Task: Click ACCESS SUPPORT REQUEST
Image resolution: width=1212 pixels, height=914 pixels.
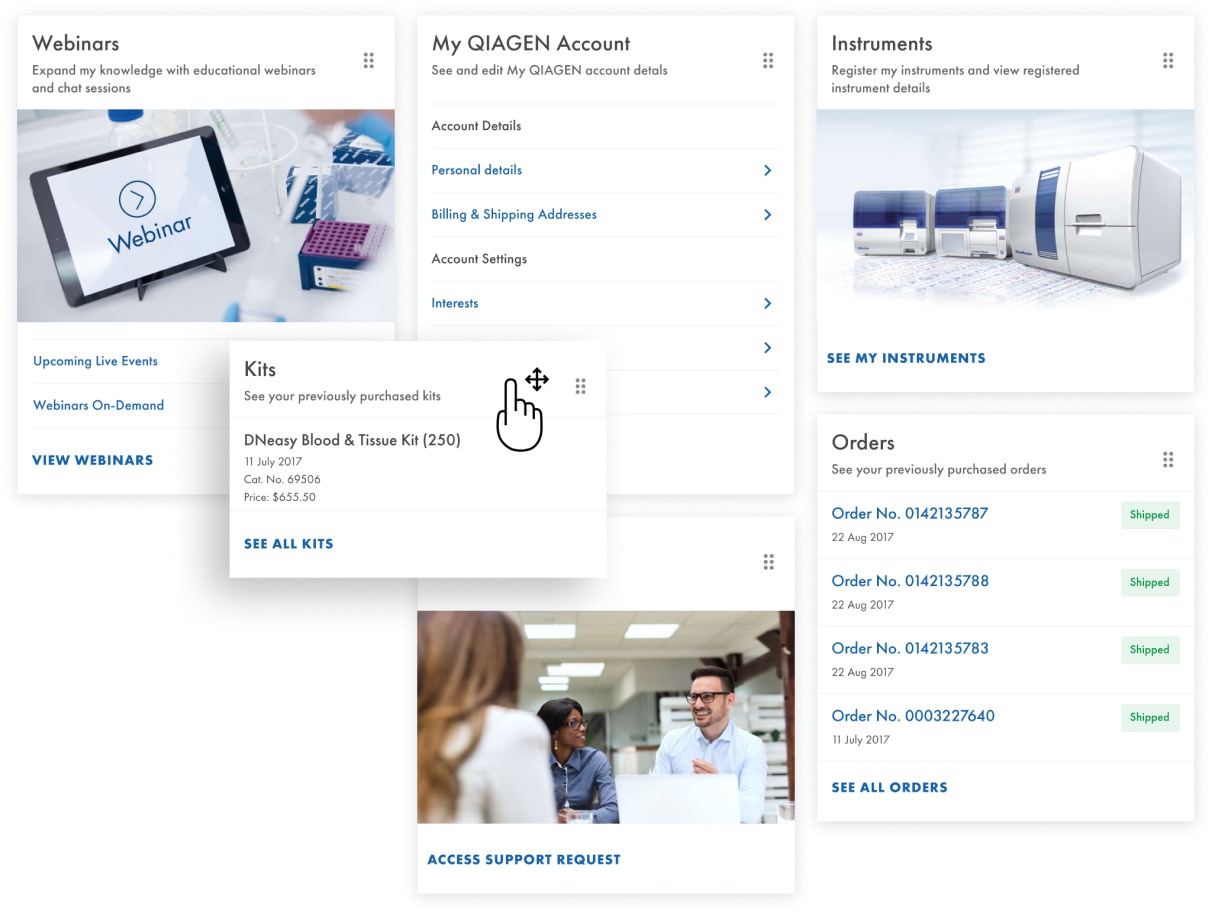Action: point(523,859)
